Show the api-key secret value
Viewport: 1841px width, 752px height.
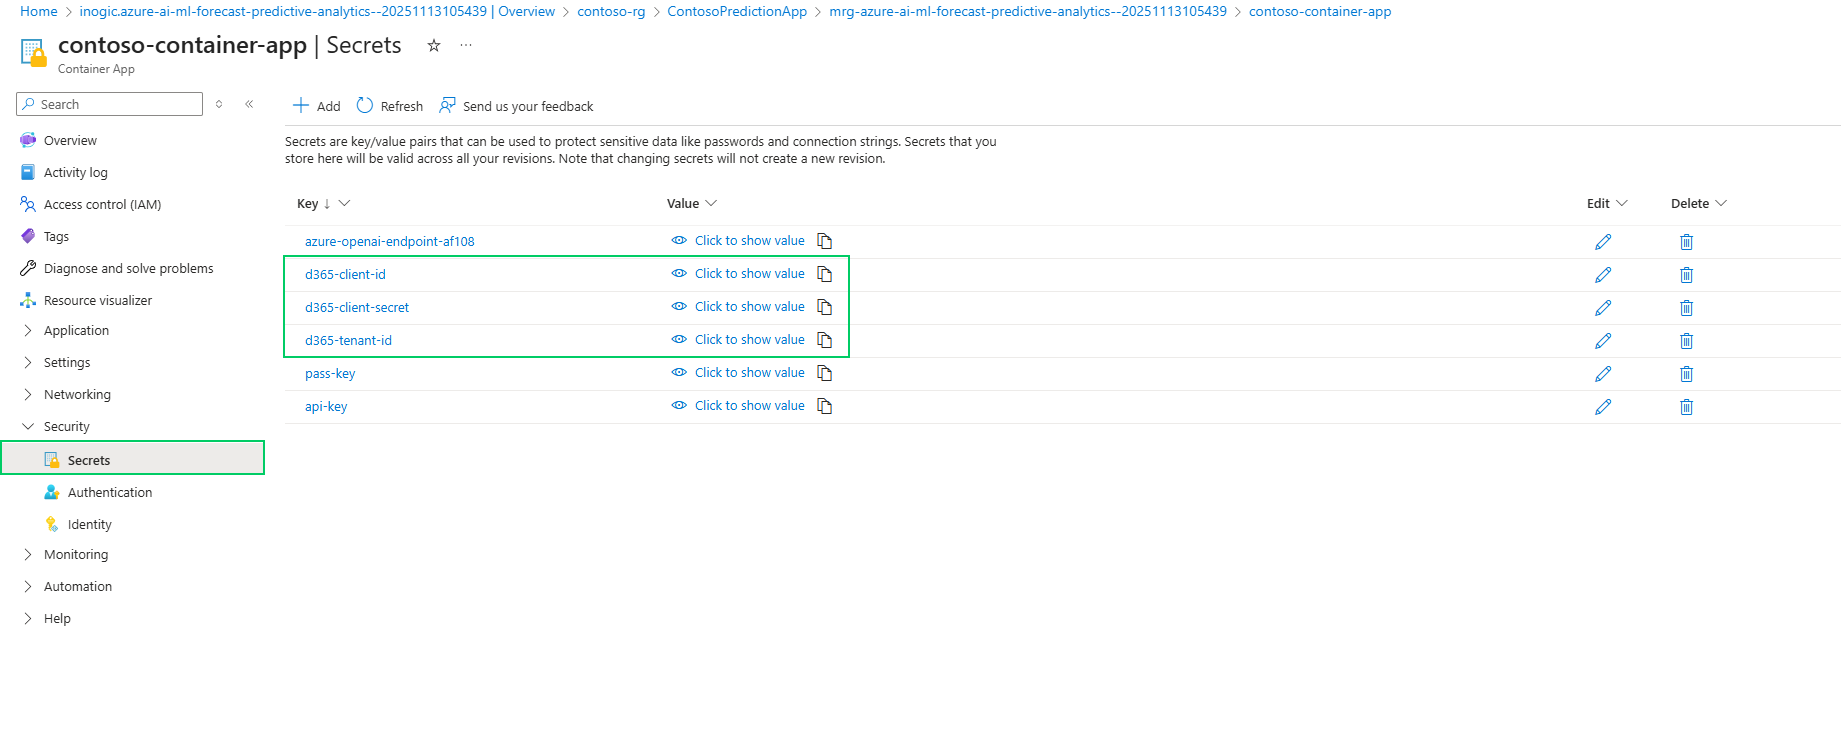748,406
